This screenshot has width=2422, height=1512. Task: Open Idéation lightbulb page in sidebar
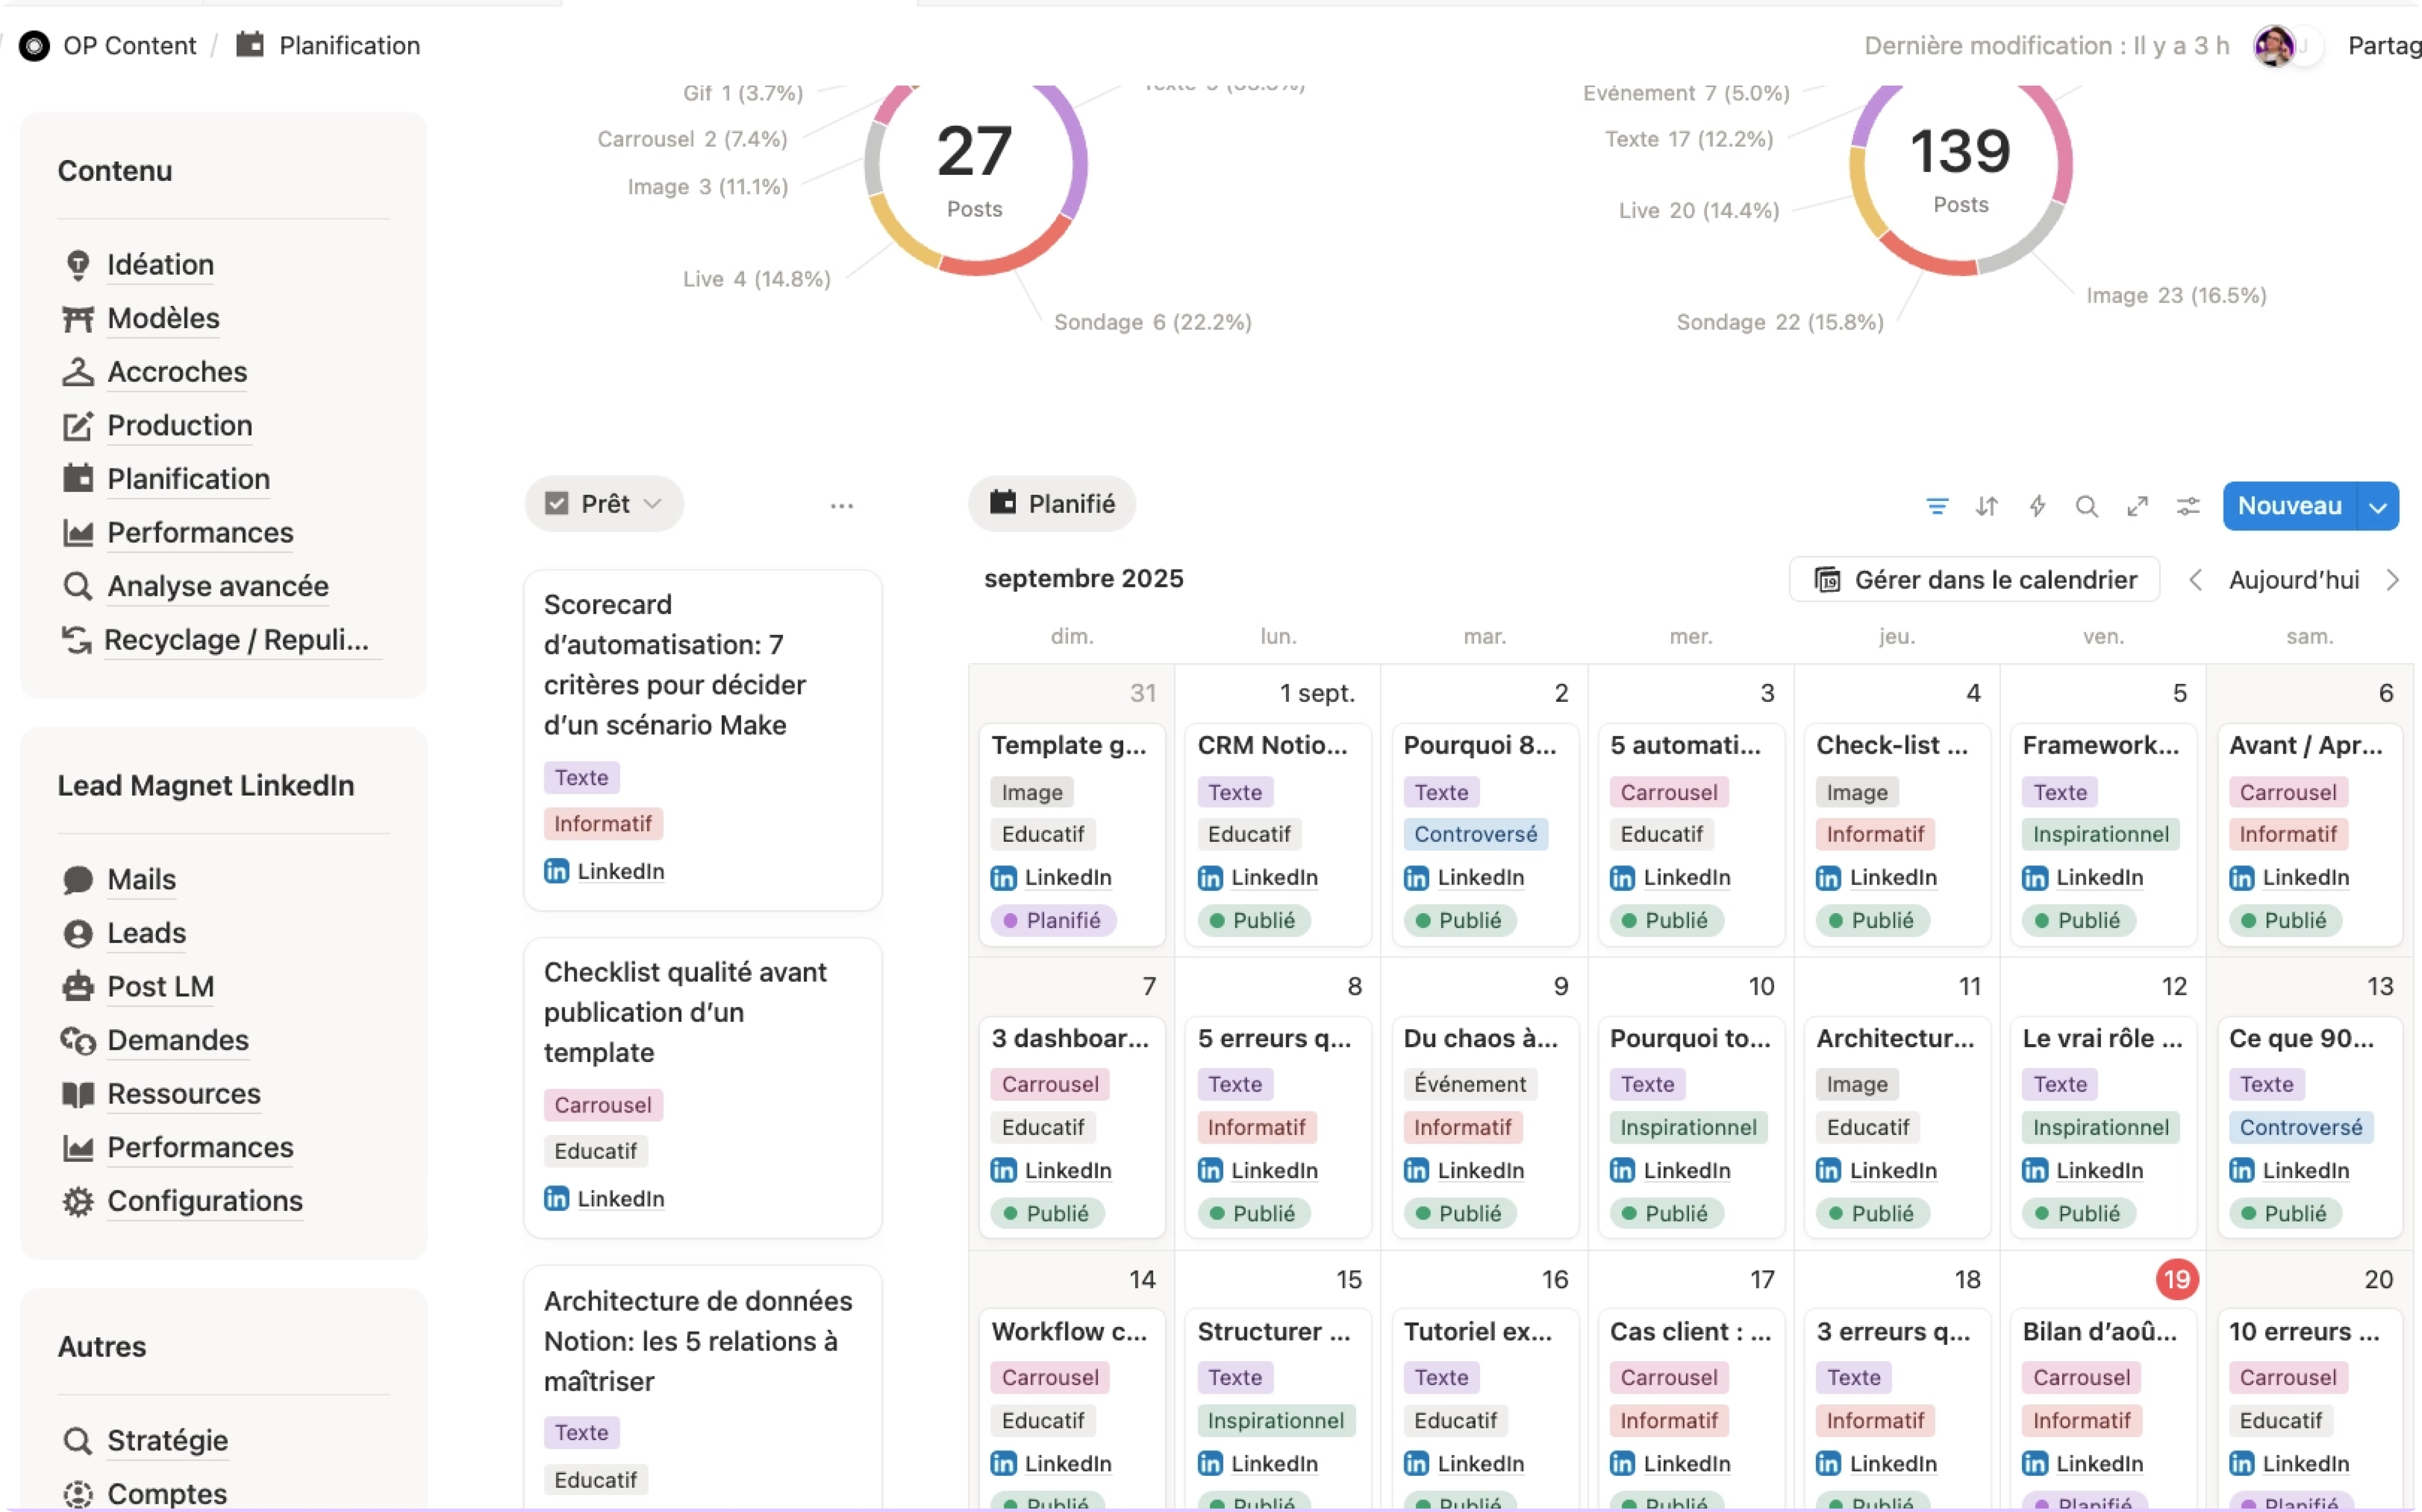click(160, 264)
